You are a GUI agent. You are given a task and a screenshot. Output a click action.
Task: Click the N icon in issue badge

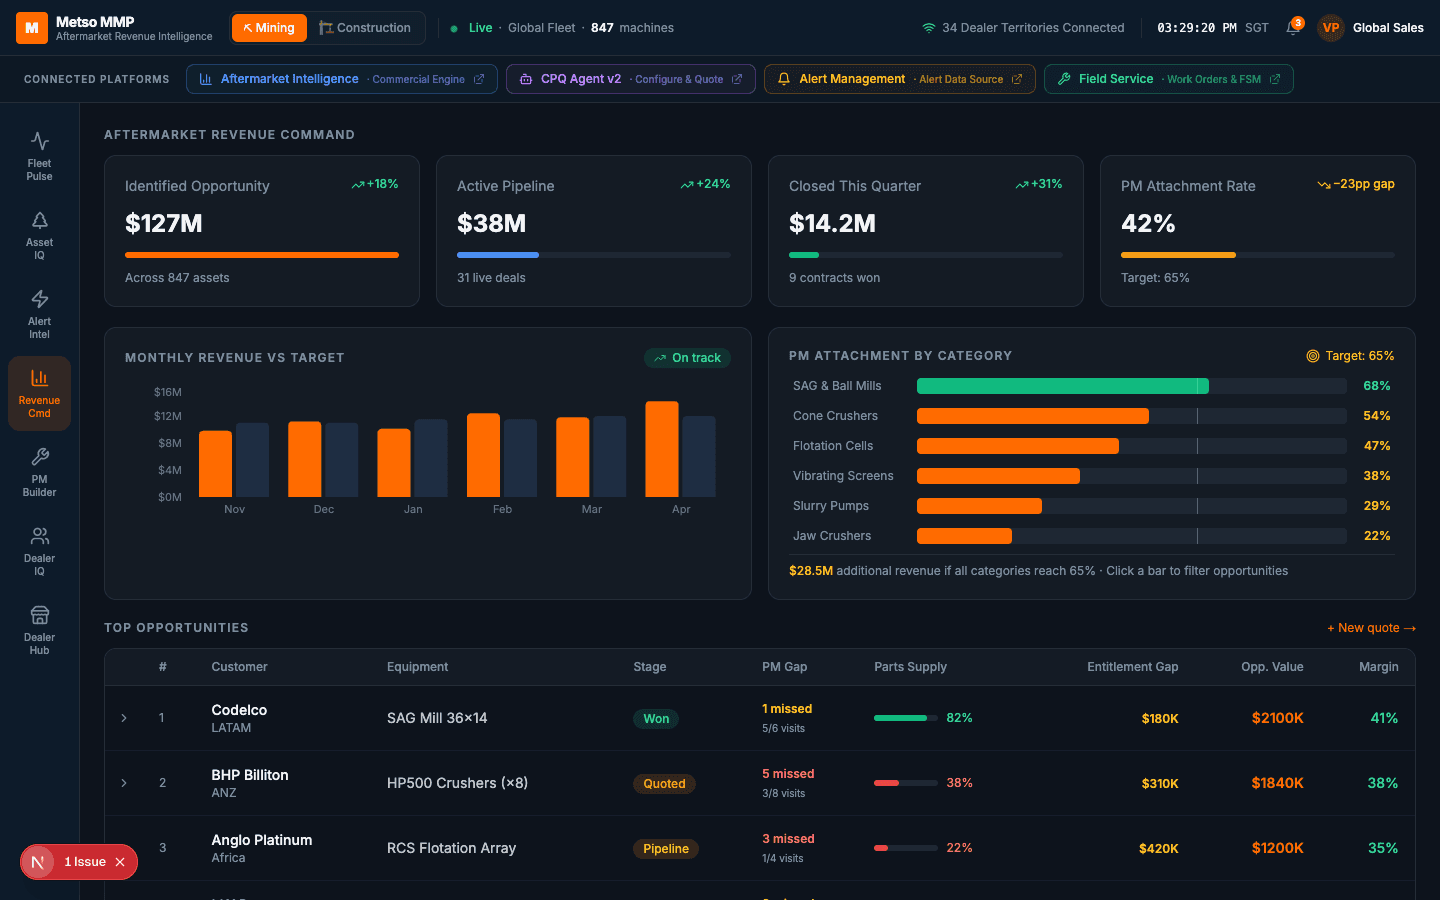coord(38,862)
